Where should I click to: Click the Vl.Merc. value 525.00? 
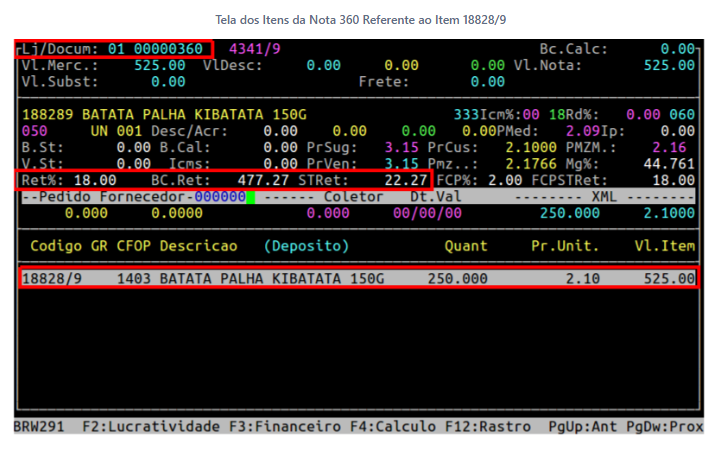click(159, 65)
